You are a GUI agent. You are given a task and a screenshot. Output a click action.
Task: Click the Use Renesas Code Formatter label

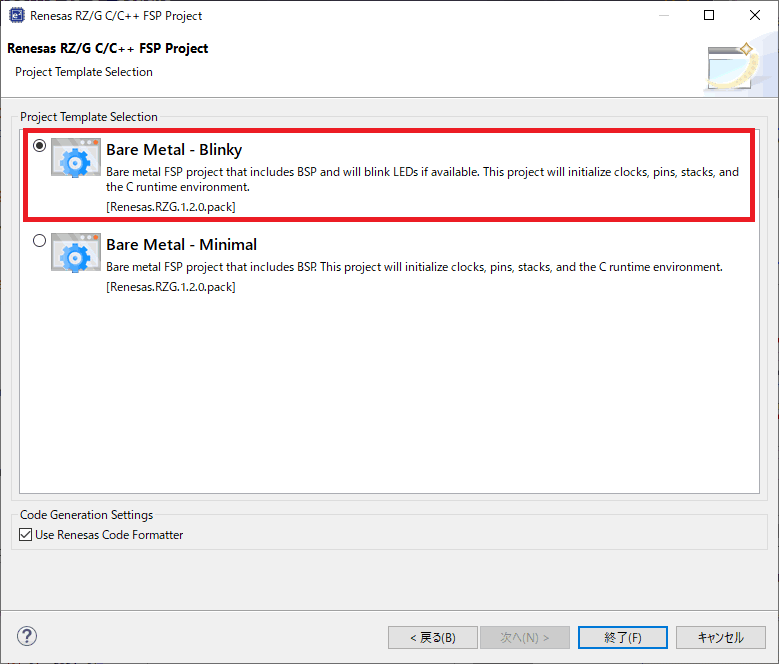(x=109, y=535)
